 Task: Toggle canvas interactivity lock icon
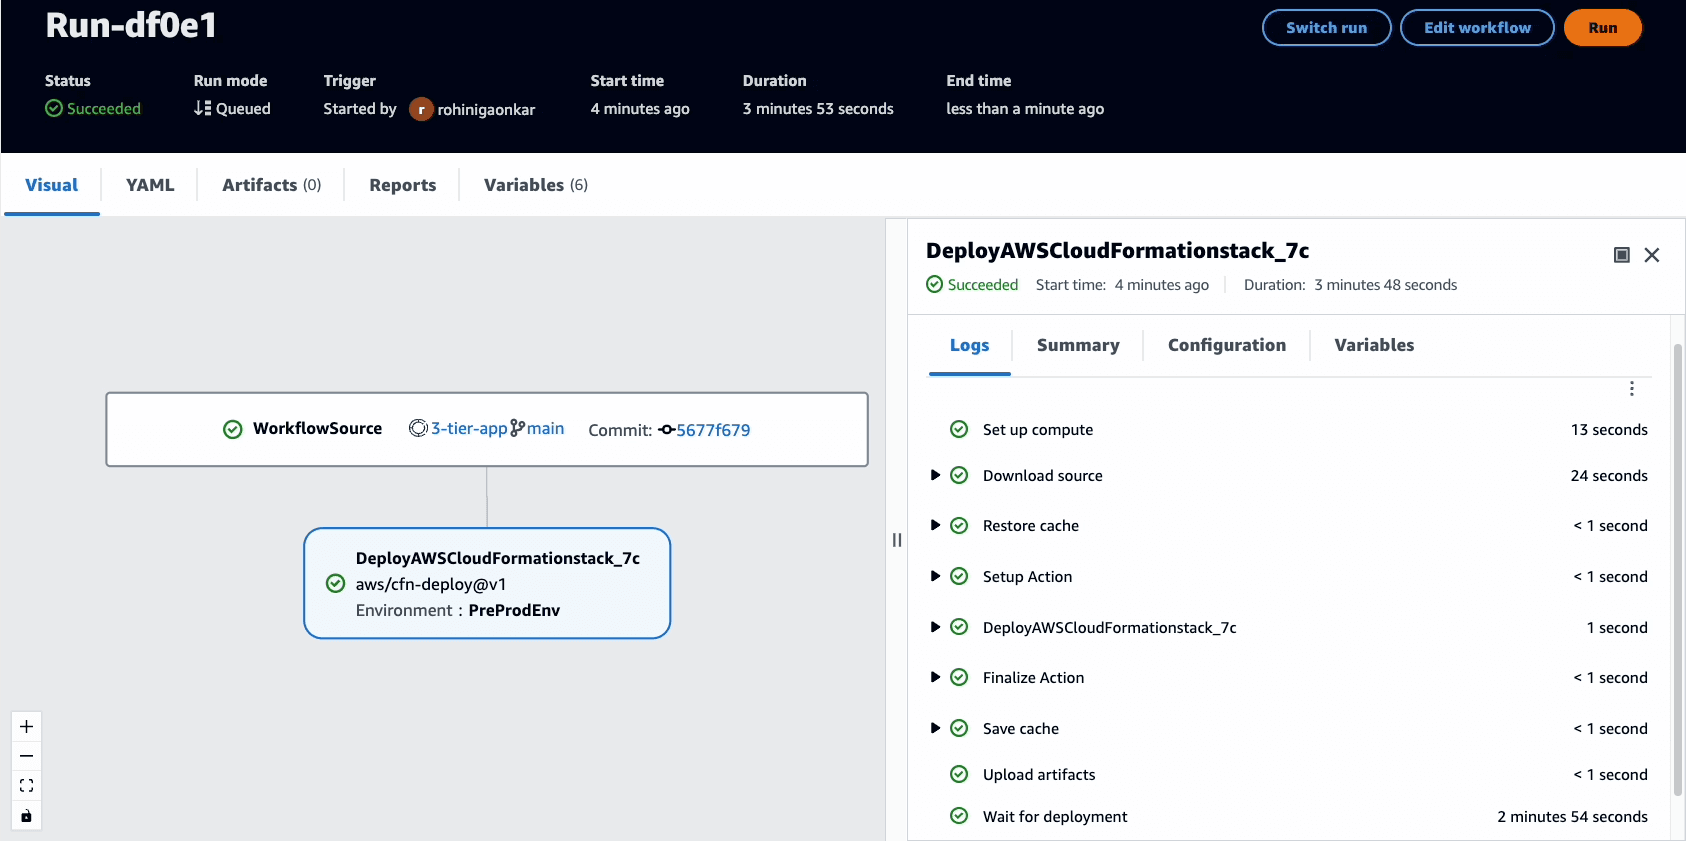(27, 816)
